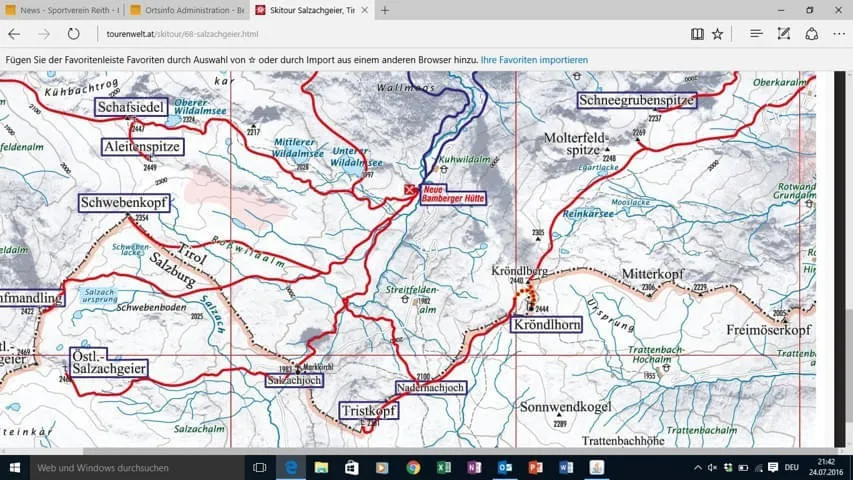Show hidden system tray icons
The height and width of the screenshot is (480, 853).
point(697,467)
